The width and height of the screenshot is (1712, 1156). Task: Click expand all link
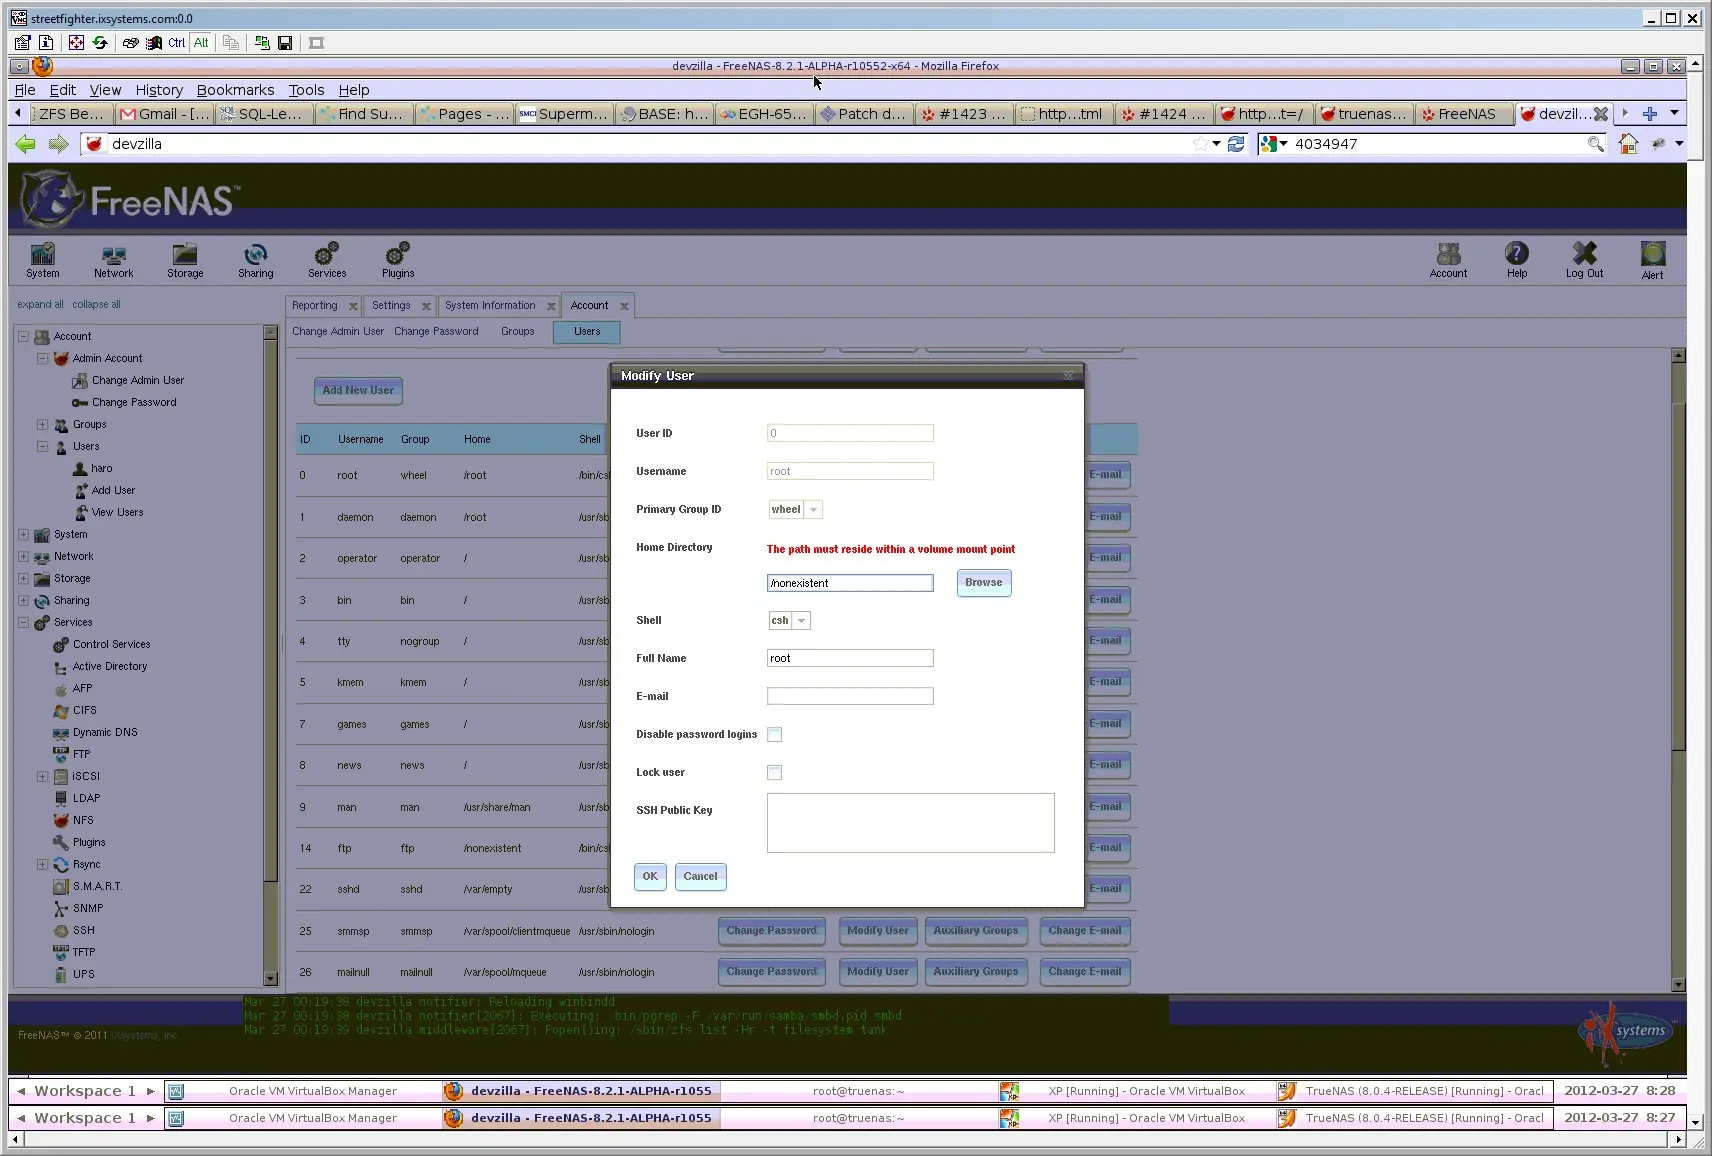click(x=40, y=305)
